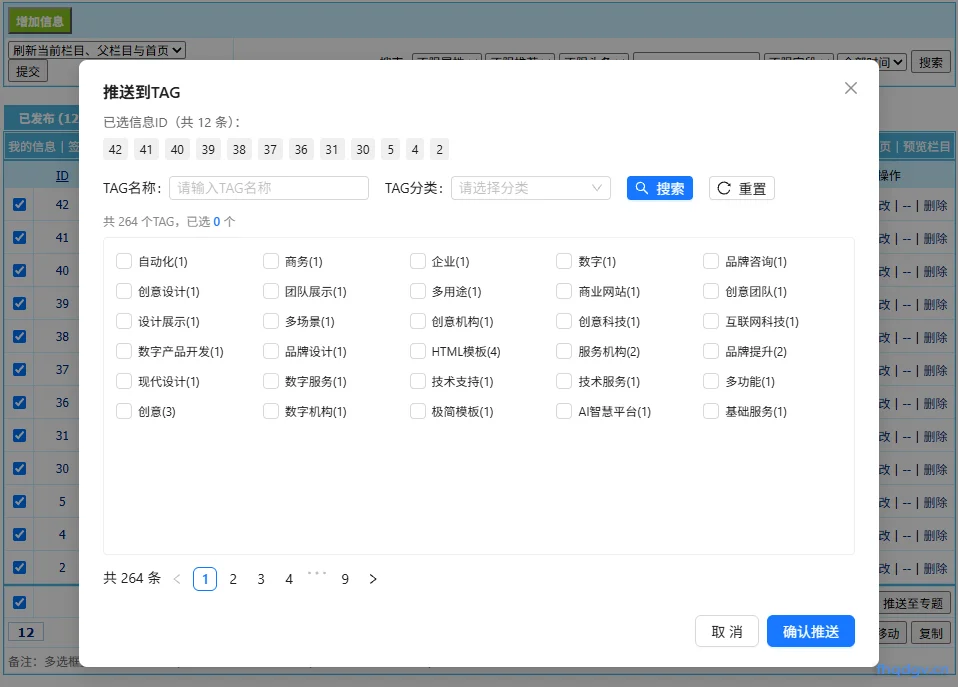Select current page 1 in pagination
The height and width of the screenshot is (687, 958).
pos(205,579)
